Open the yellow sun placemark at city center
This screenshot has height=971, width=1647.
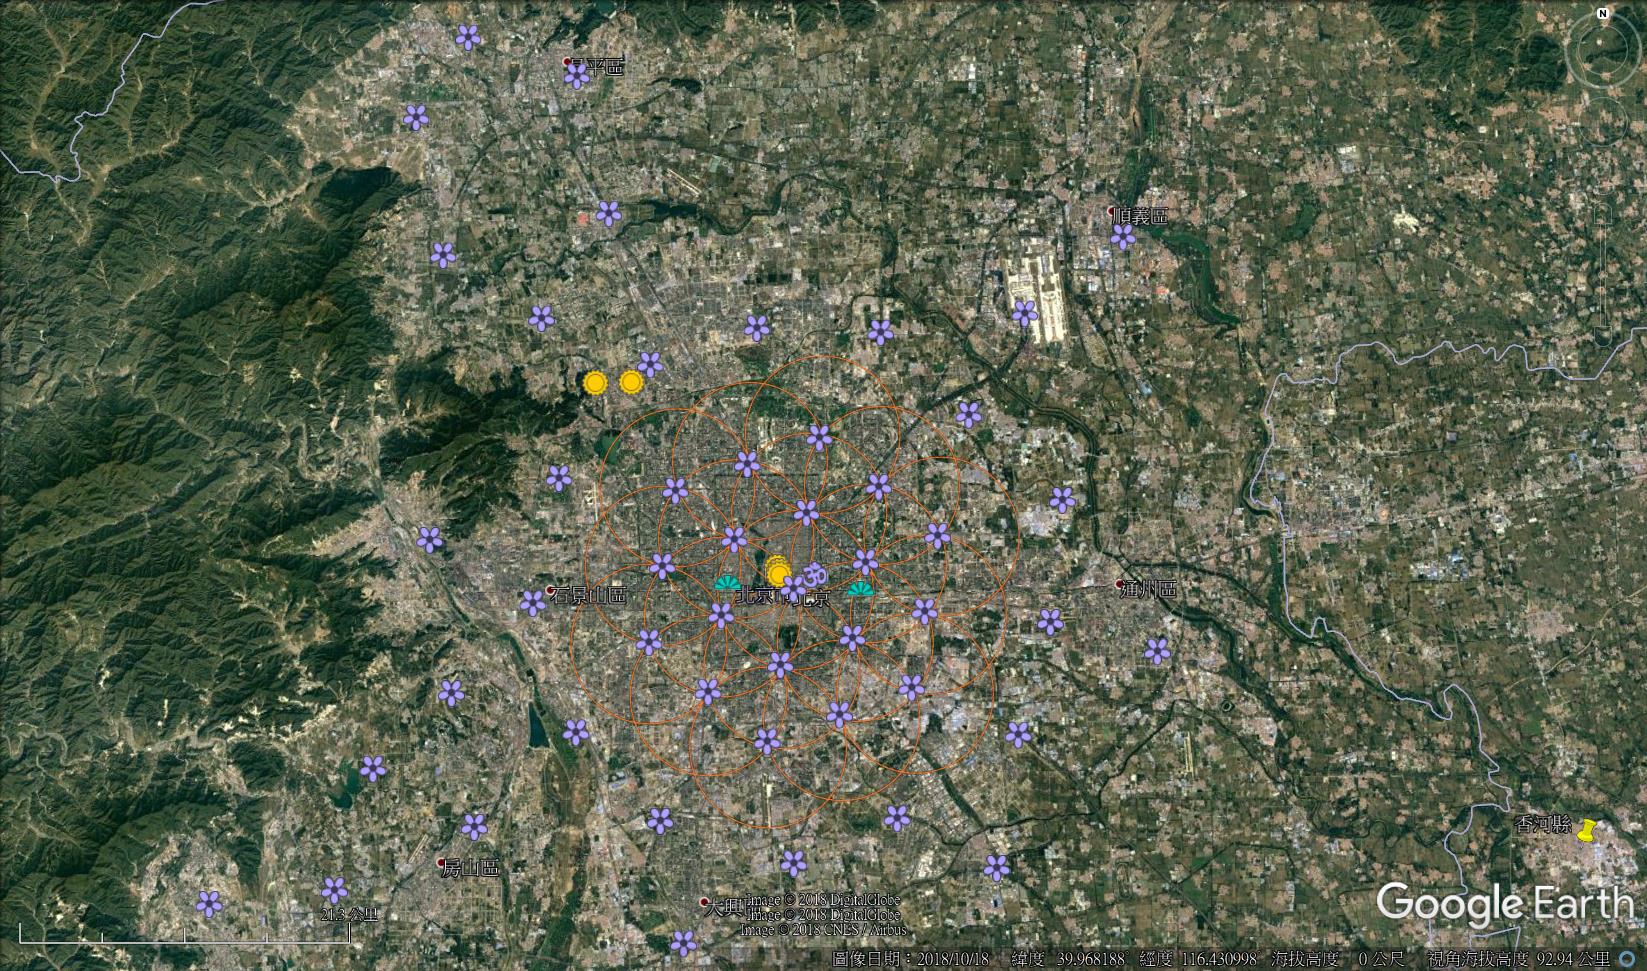778,574
